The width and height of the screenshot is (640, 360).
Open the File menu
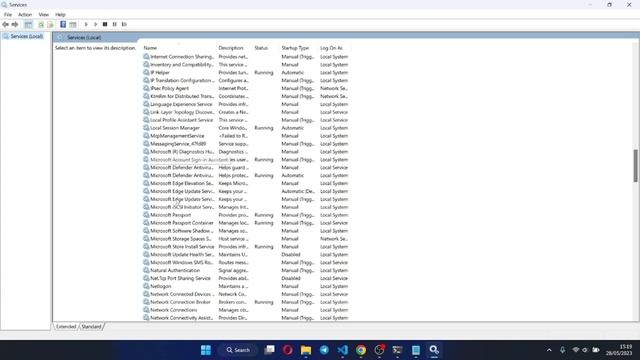[8, 15]
